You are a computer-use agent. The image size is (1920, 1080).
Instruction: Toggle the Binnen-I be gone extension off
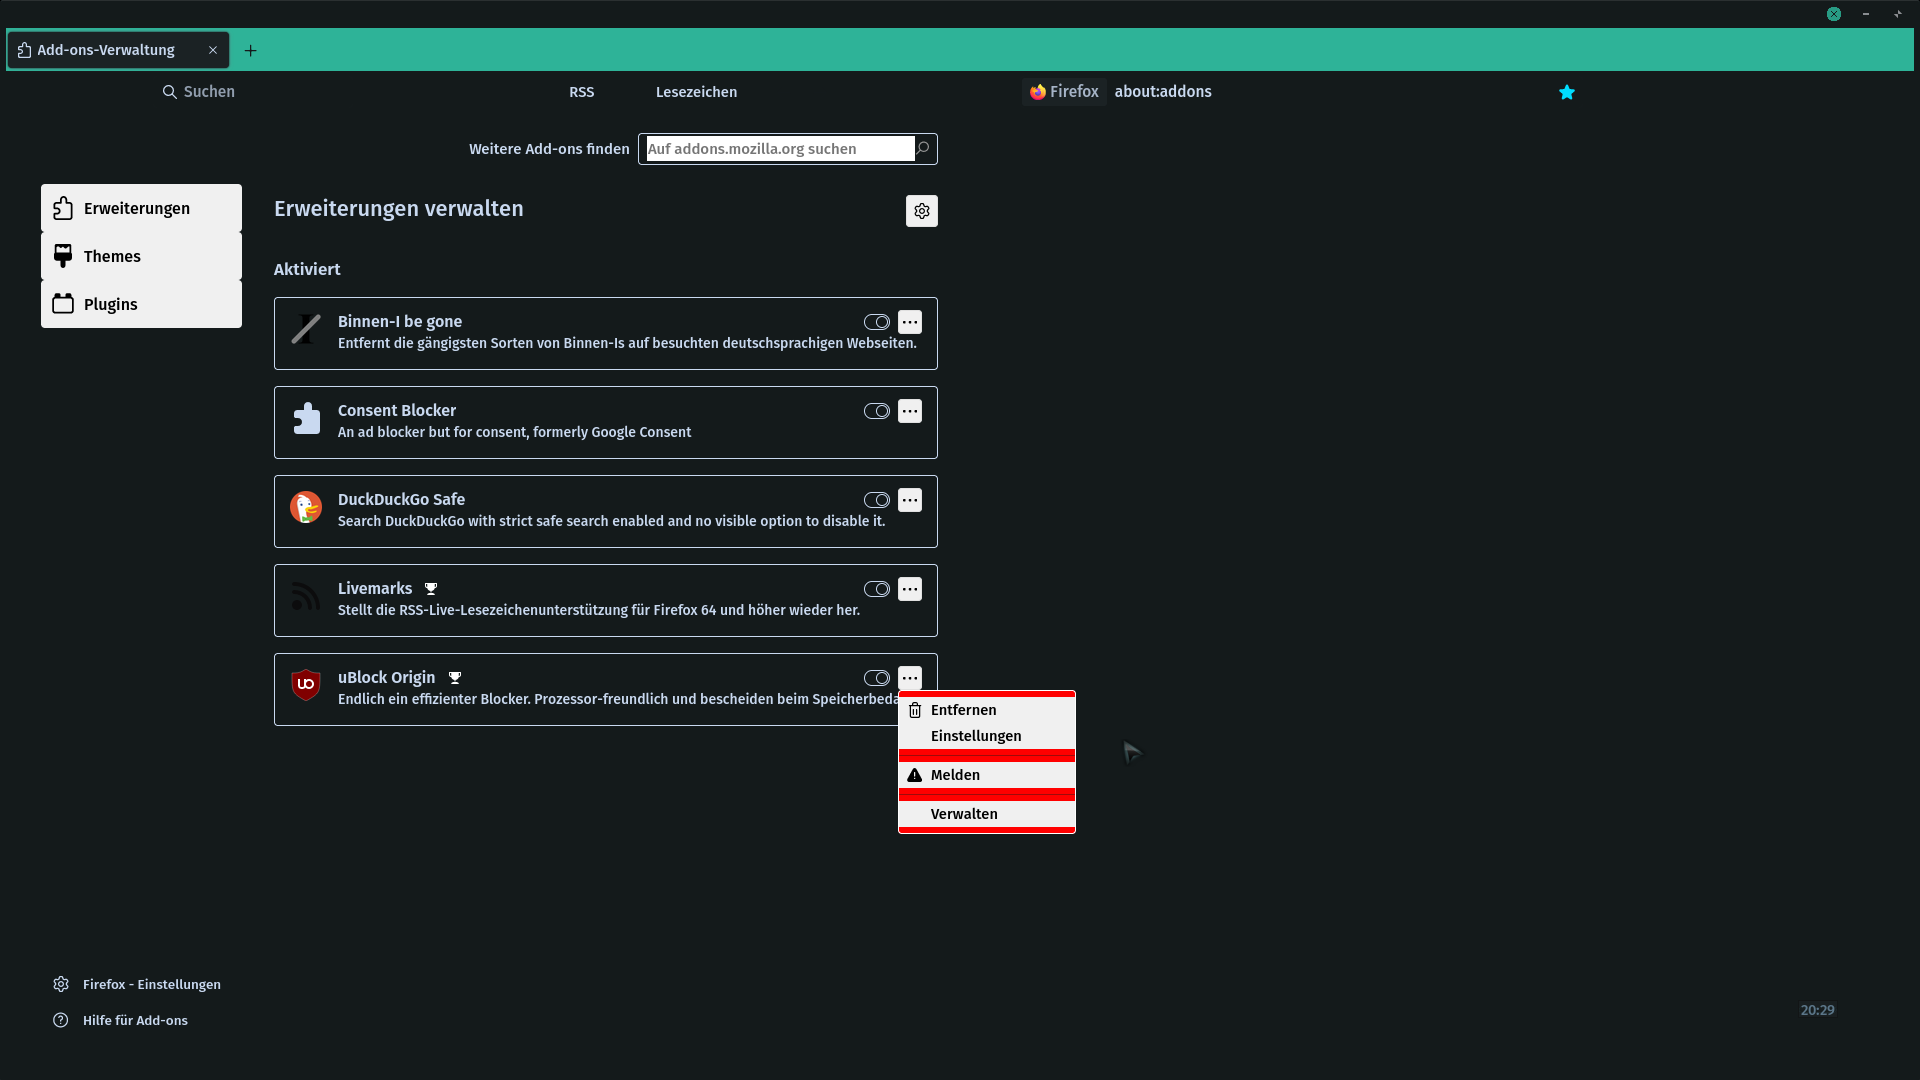(x=876, y=322)
